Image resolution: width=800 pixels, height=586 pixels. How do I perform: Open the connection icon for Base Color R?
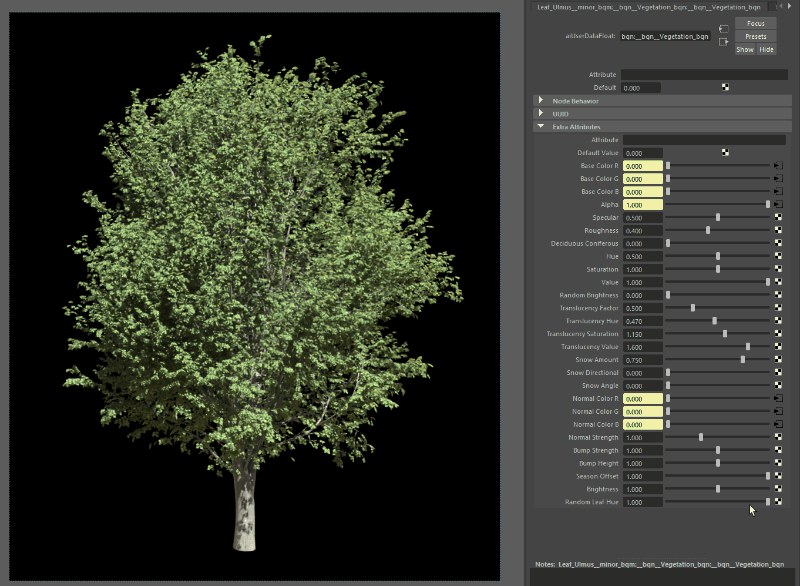coord(777,165)
